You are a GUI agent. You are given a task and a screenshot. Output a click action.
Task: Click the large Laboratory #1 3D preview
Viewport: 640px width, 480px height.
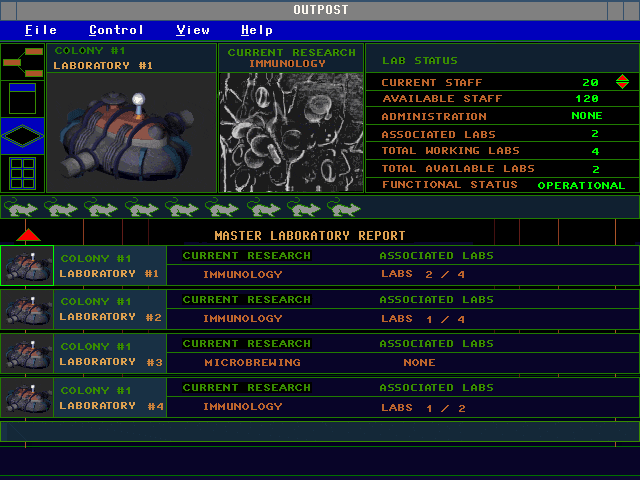131,132
